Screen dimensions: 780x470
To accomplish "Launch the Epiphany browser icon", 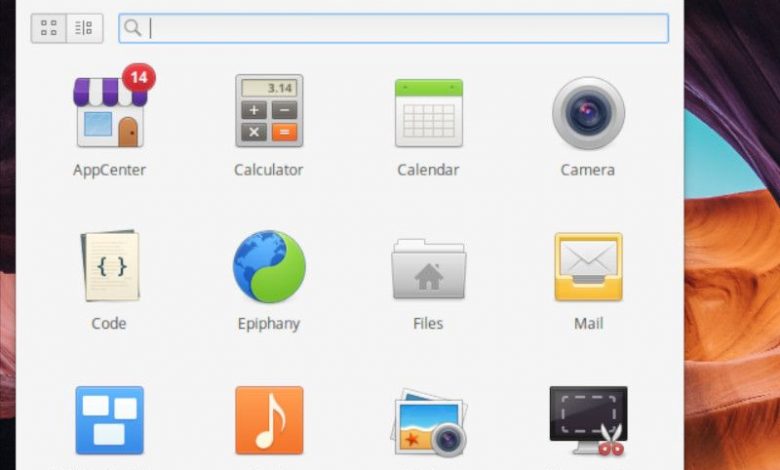I will click(269, 266).
